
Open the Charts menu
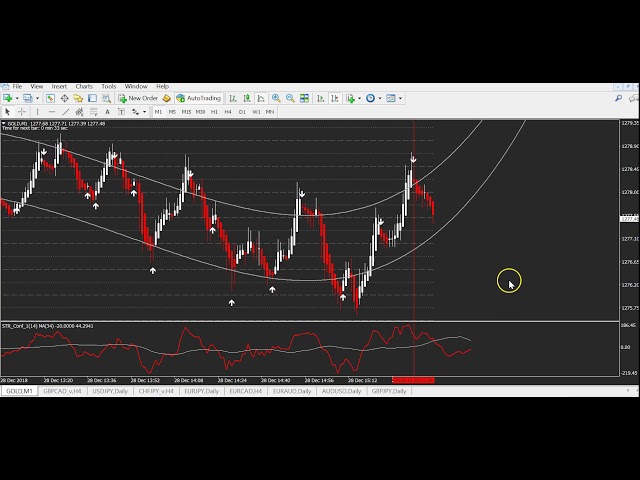84,87
